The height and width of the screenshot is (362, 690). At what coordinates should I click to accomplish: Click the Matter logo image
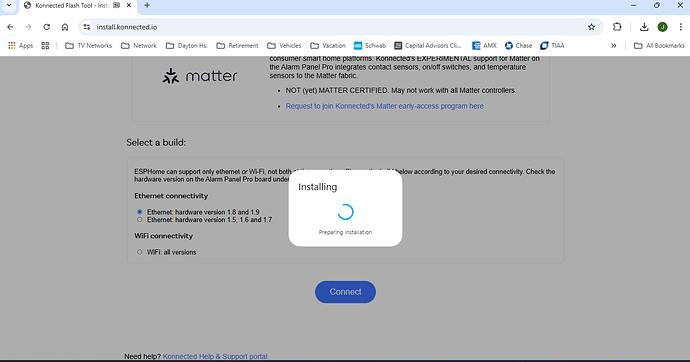(x=200, y=76)
